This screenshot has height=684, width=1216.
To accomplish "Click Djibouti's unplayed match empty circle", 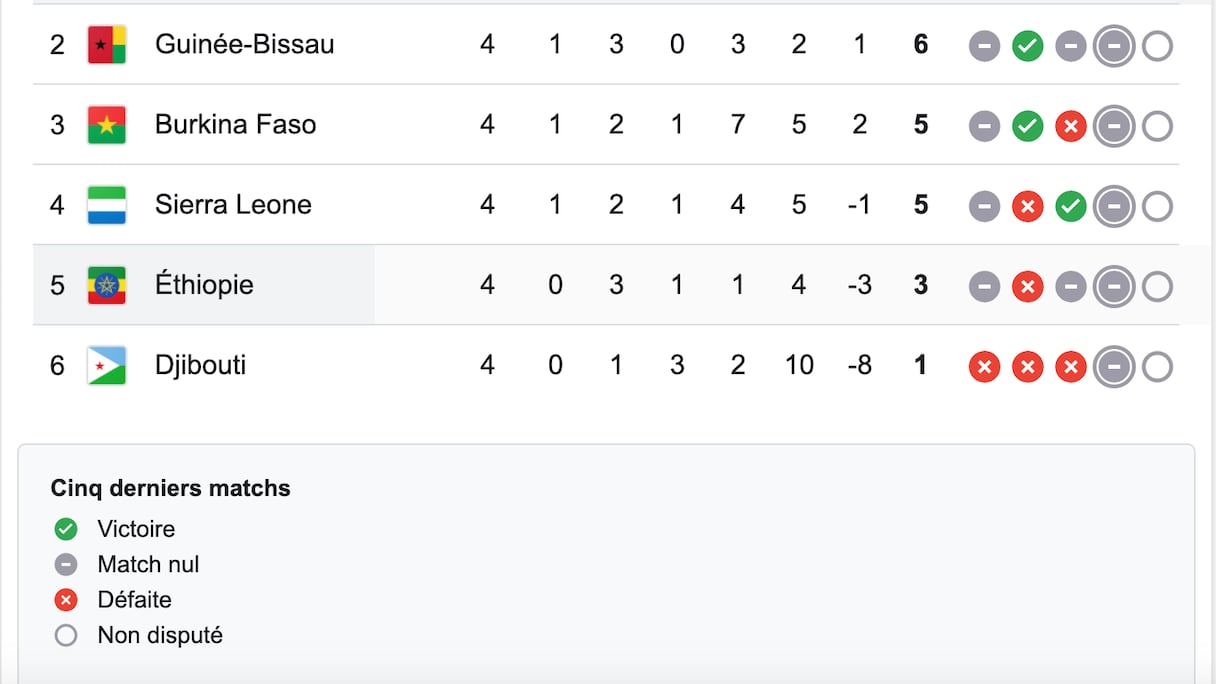I will click(x=1157, y=367).
